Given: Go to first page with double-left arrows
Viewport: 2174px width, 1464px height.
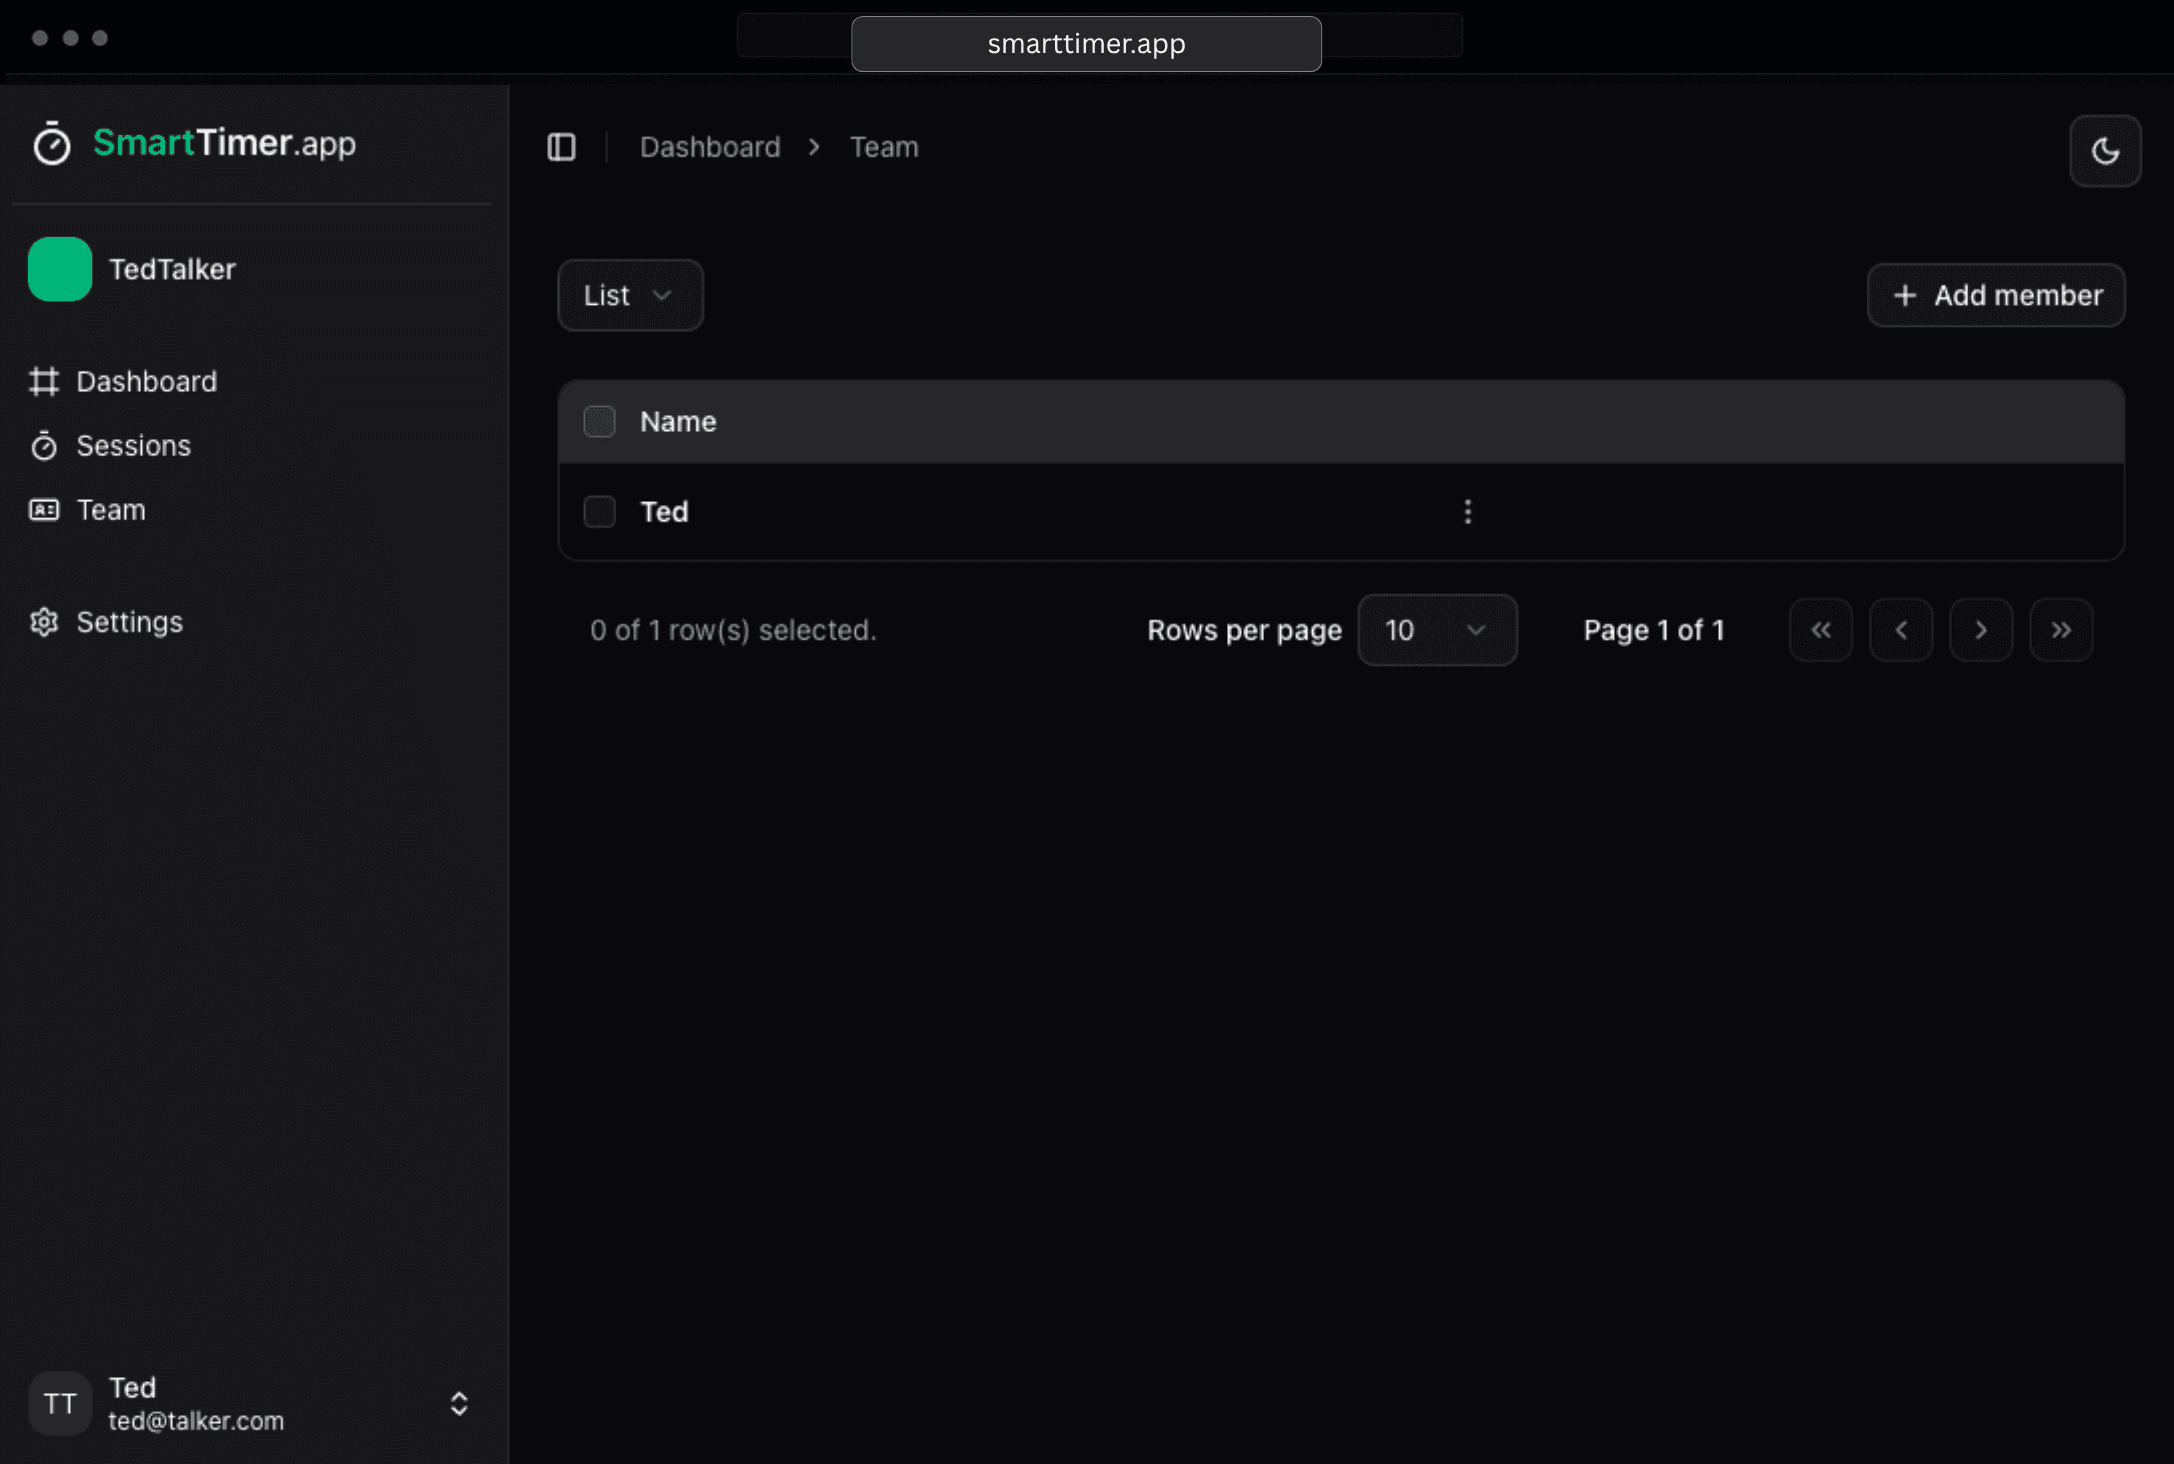Looking at the screenshot, I should (1820, 630).
